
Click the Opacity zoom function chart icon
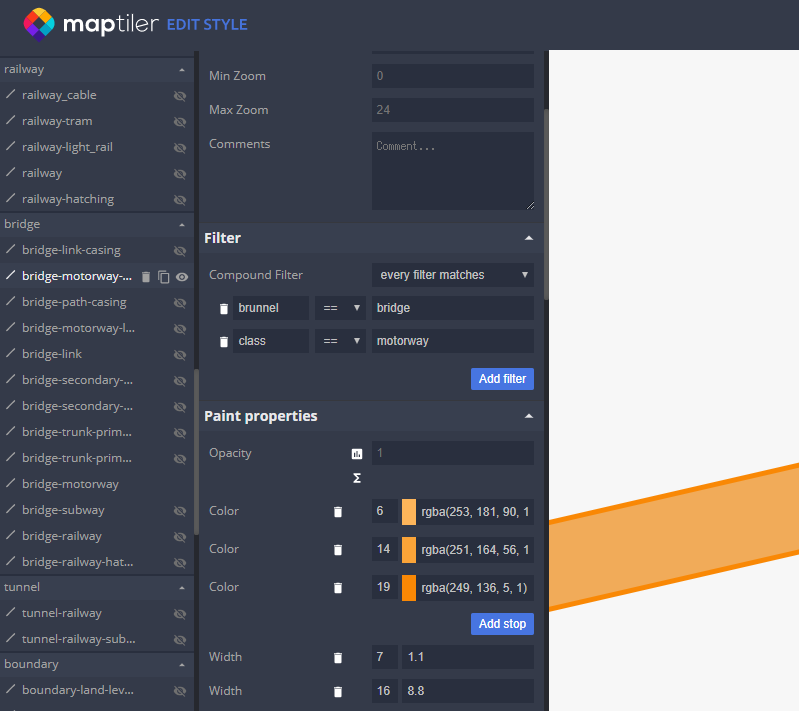pyautogui.click(x=357, y=454)
